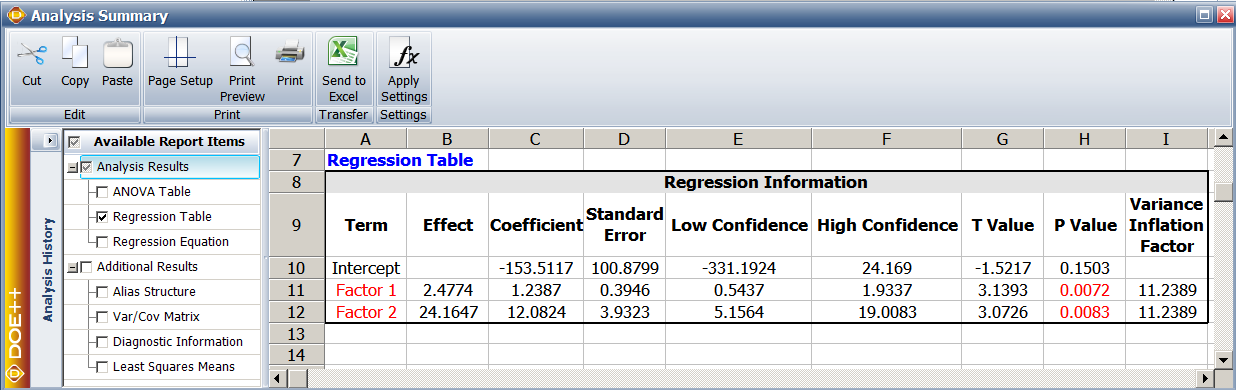Viewport: 1236px width, 390px height.
Task: Click High Confidence value 19.0083
Action: pos(887,312)
